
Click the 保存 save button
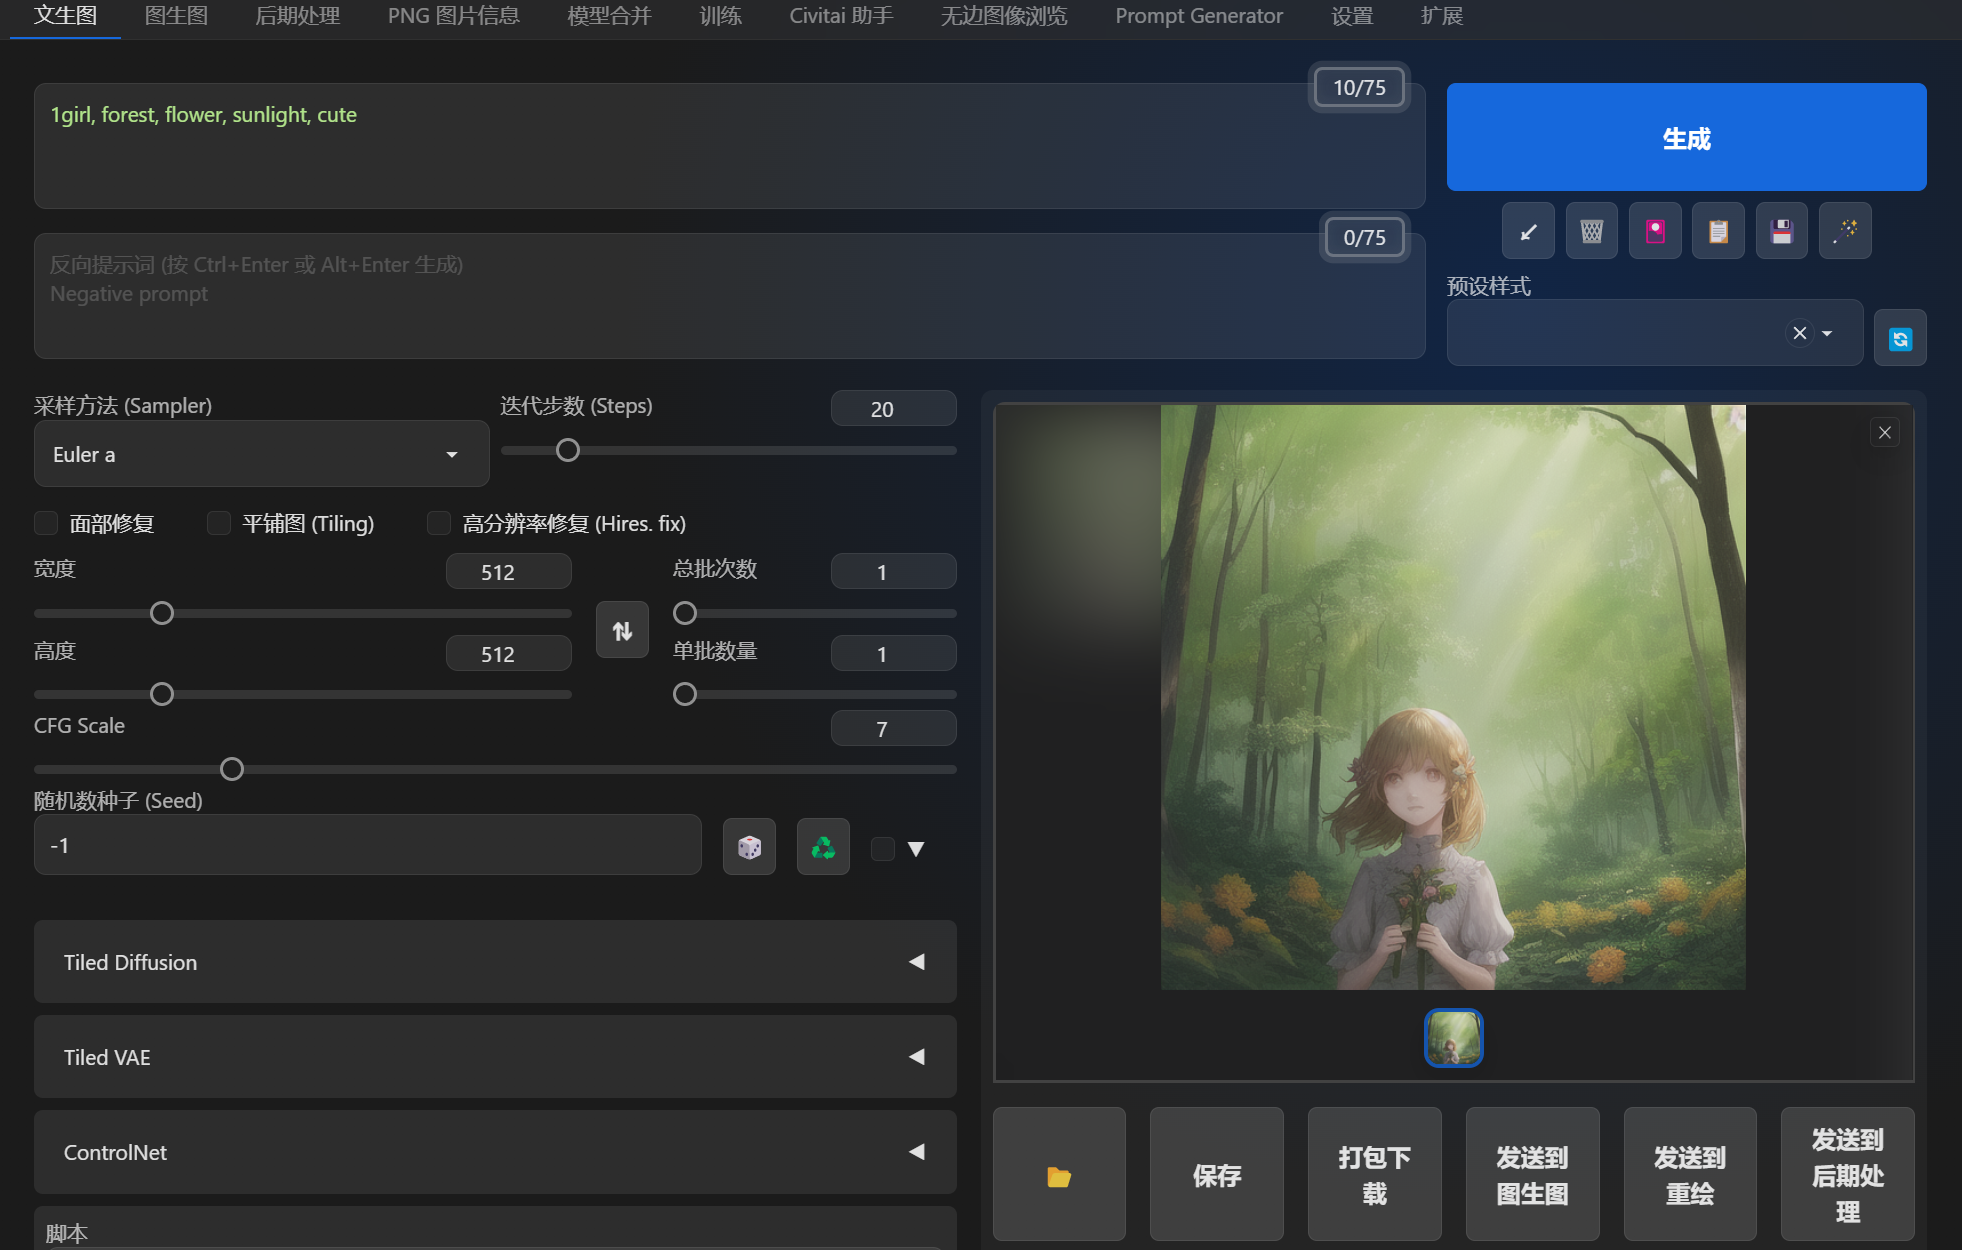coord(1217,1176)
